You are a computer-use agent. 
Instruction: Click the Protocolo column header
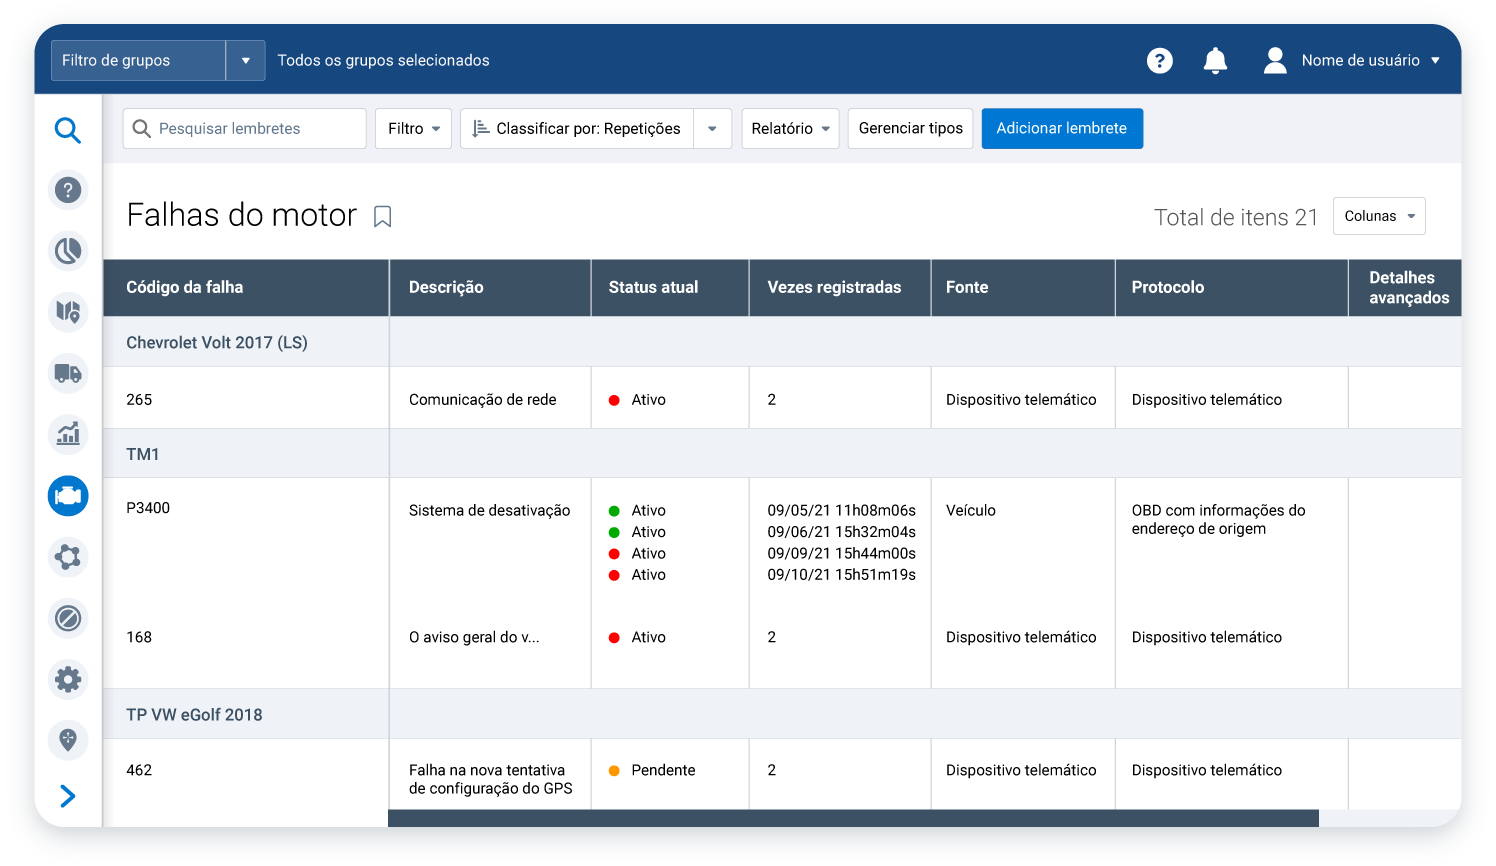tap(1232, 288)
